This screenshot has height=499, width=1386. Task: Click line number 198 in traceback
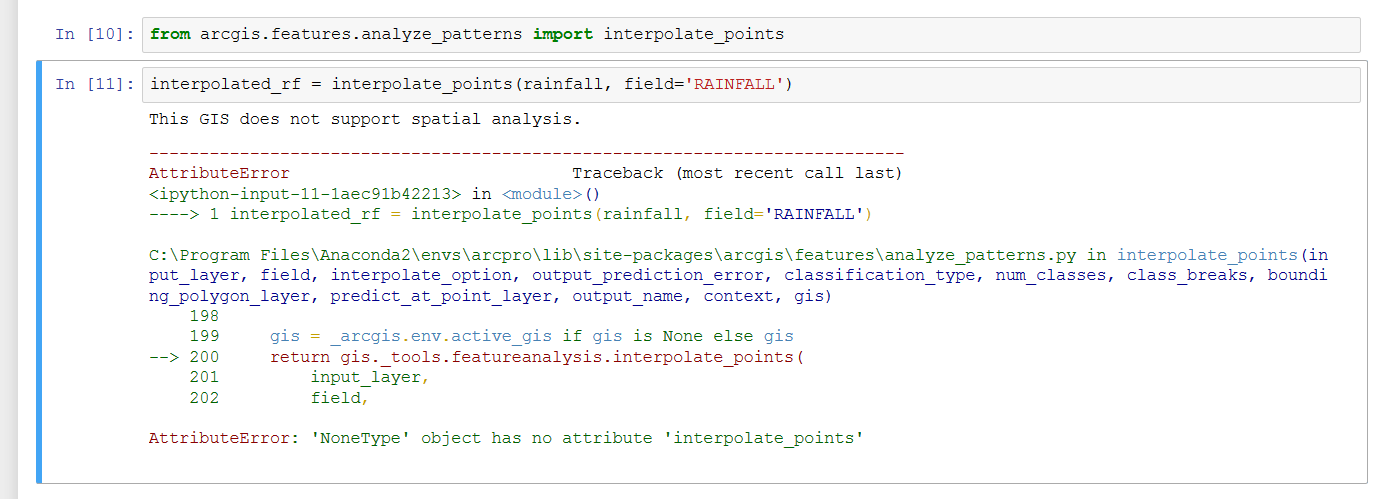pos(203,316)
